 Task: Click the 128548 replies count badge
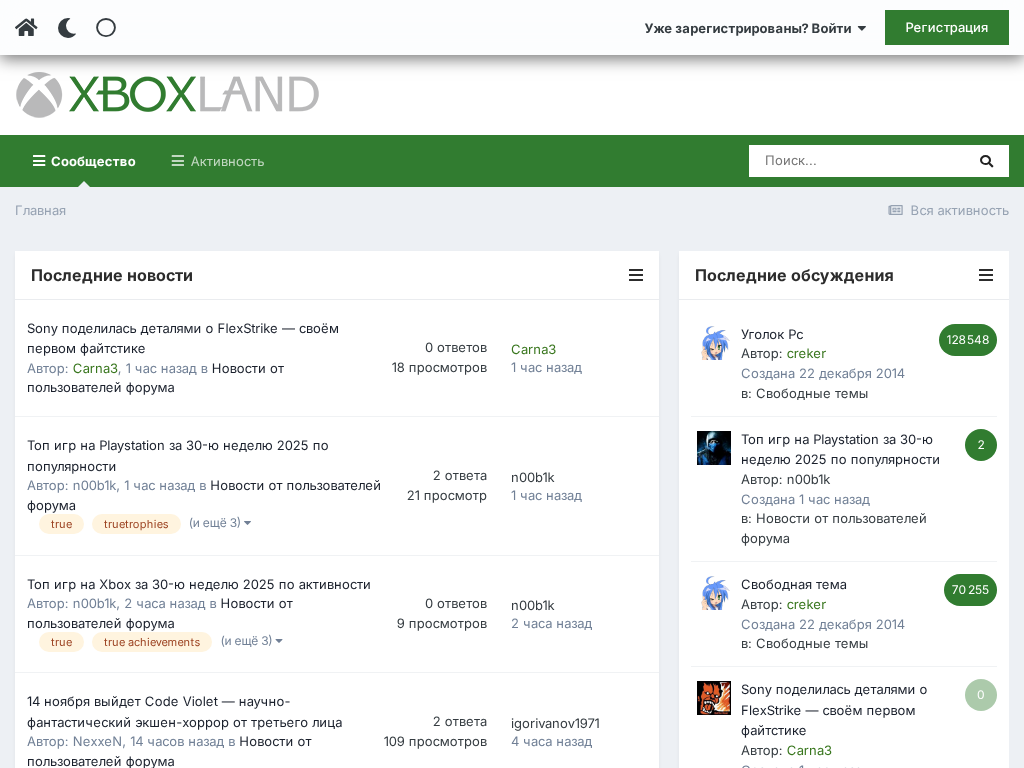(967, 340)
